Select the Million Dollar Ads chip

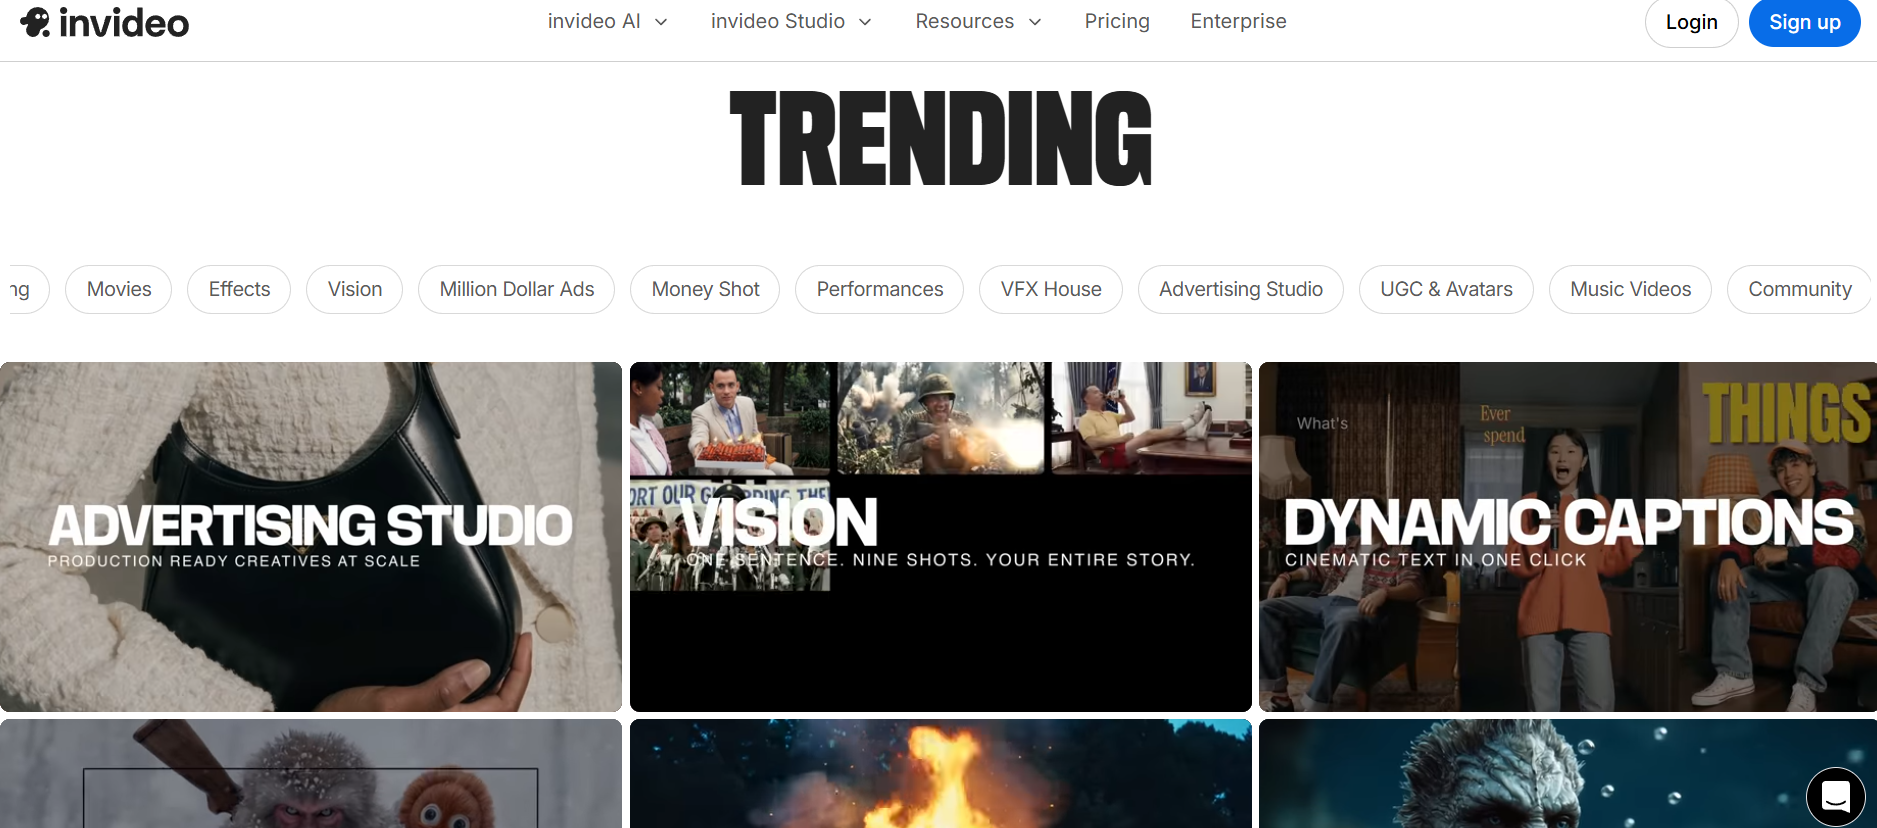click(517, 289)
